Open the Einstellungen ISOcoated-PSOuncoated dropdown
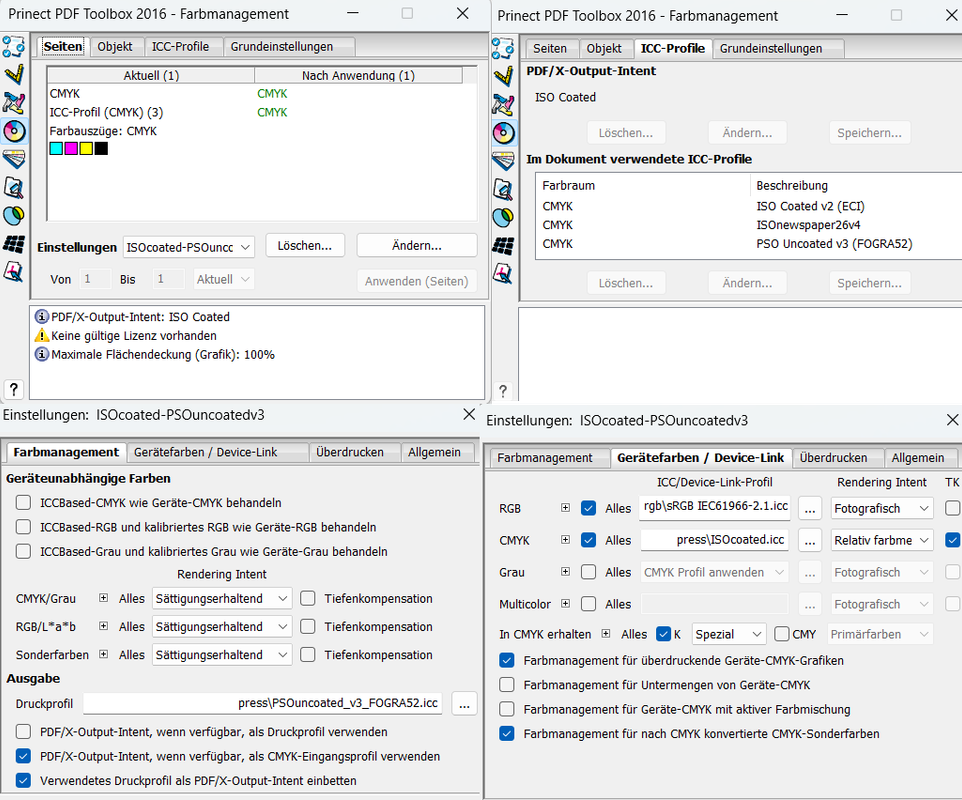The image size is (962, 800). pyautogui.click(x=189, y=247)
